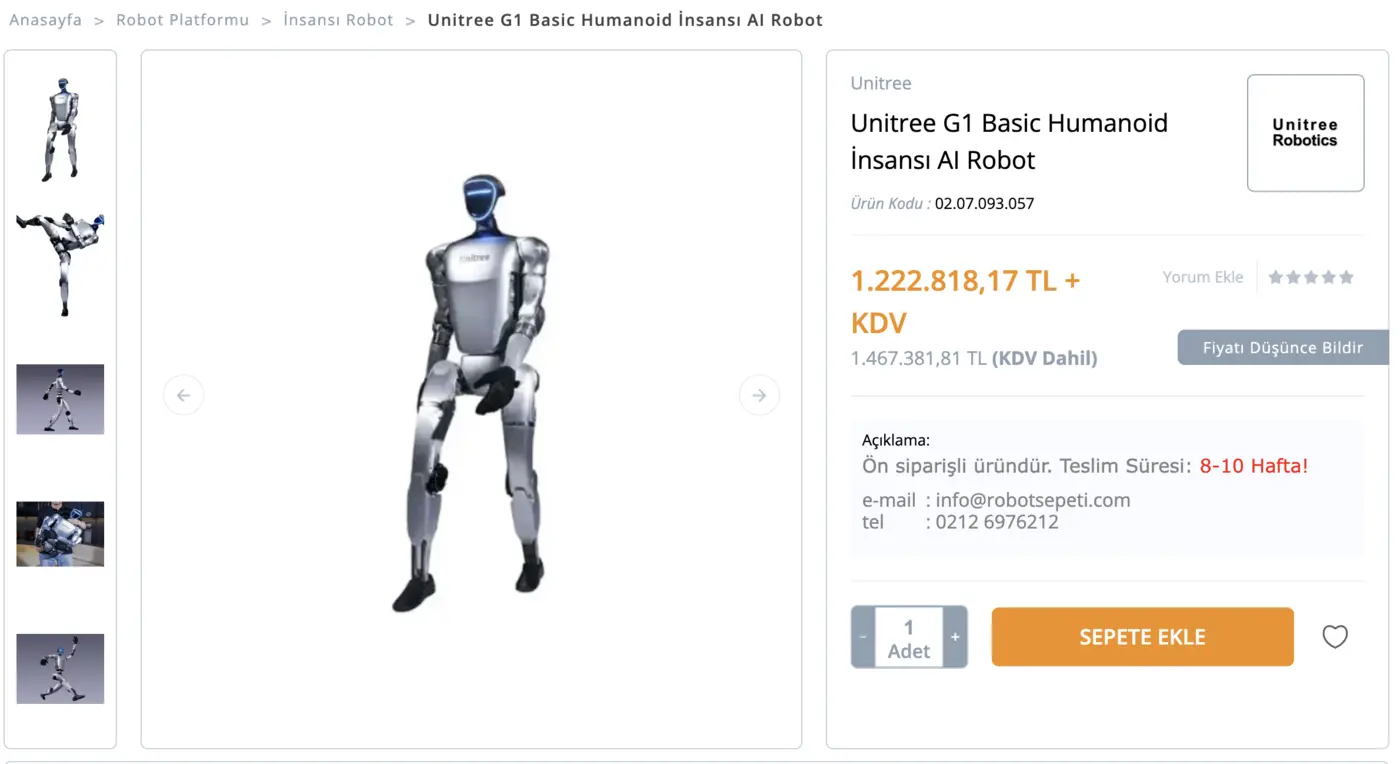The height and width of the screenshot is (764, 1400).
Task: Select the first standing robot thumbnail
Action: [x=60, y=128]
